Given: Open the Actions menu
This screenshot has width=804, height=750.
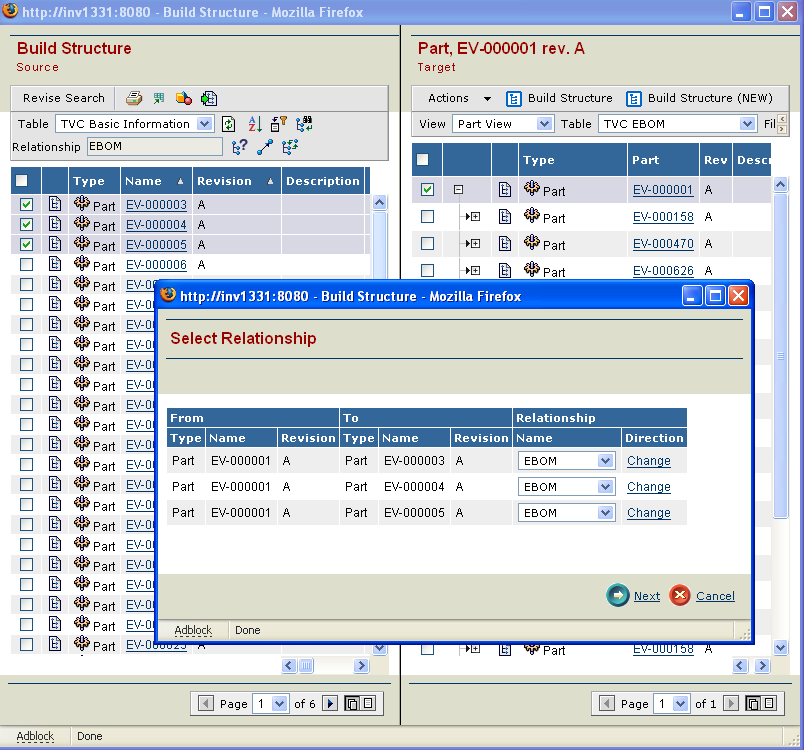Looking at the screenshot, I should tap(458, 98).
